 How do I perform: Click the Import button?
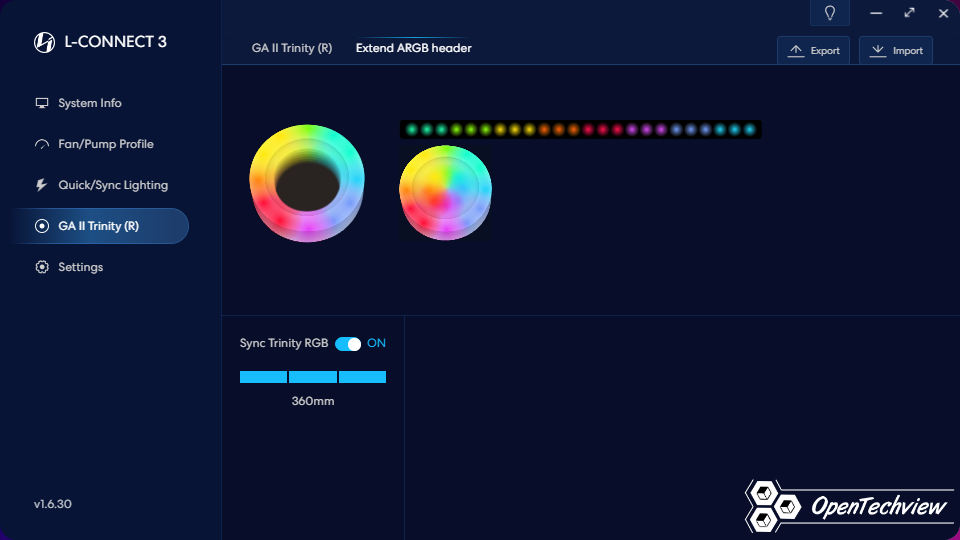[896, 50]
